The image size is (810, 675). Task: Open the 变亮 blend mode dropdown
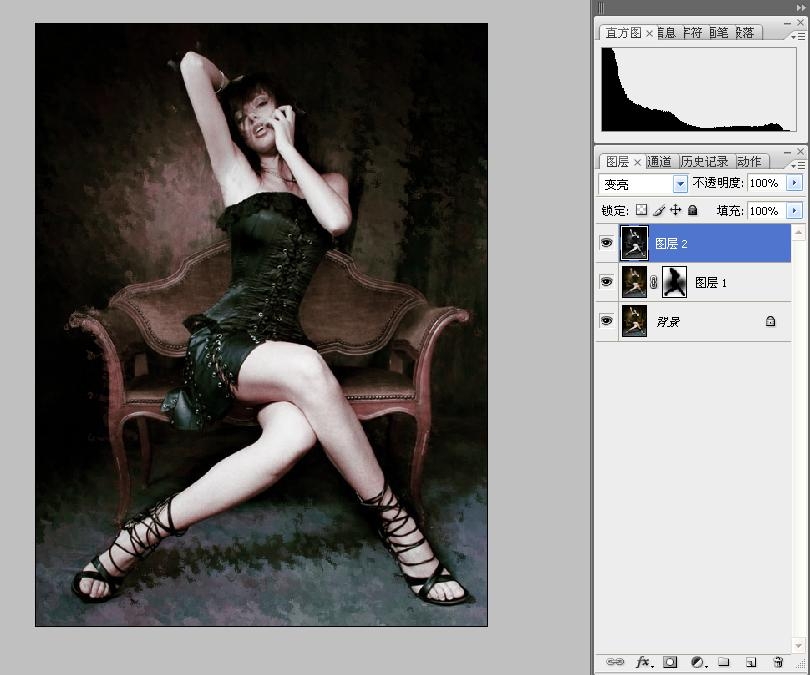[x=680, y=184]
